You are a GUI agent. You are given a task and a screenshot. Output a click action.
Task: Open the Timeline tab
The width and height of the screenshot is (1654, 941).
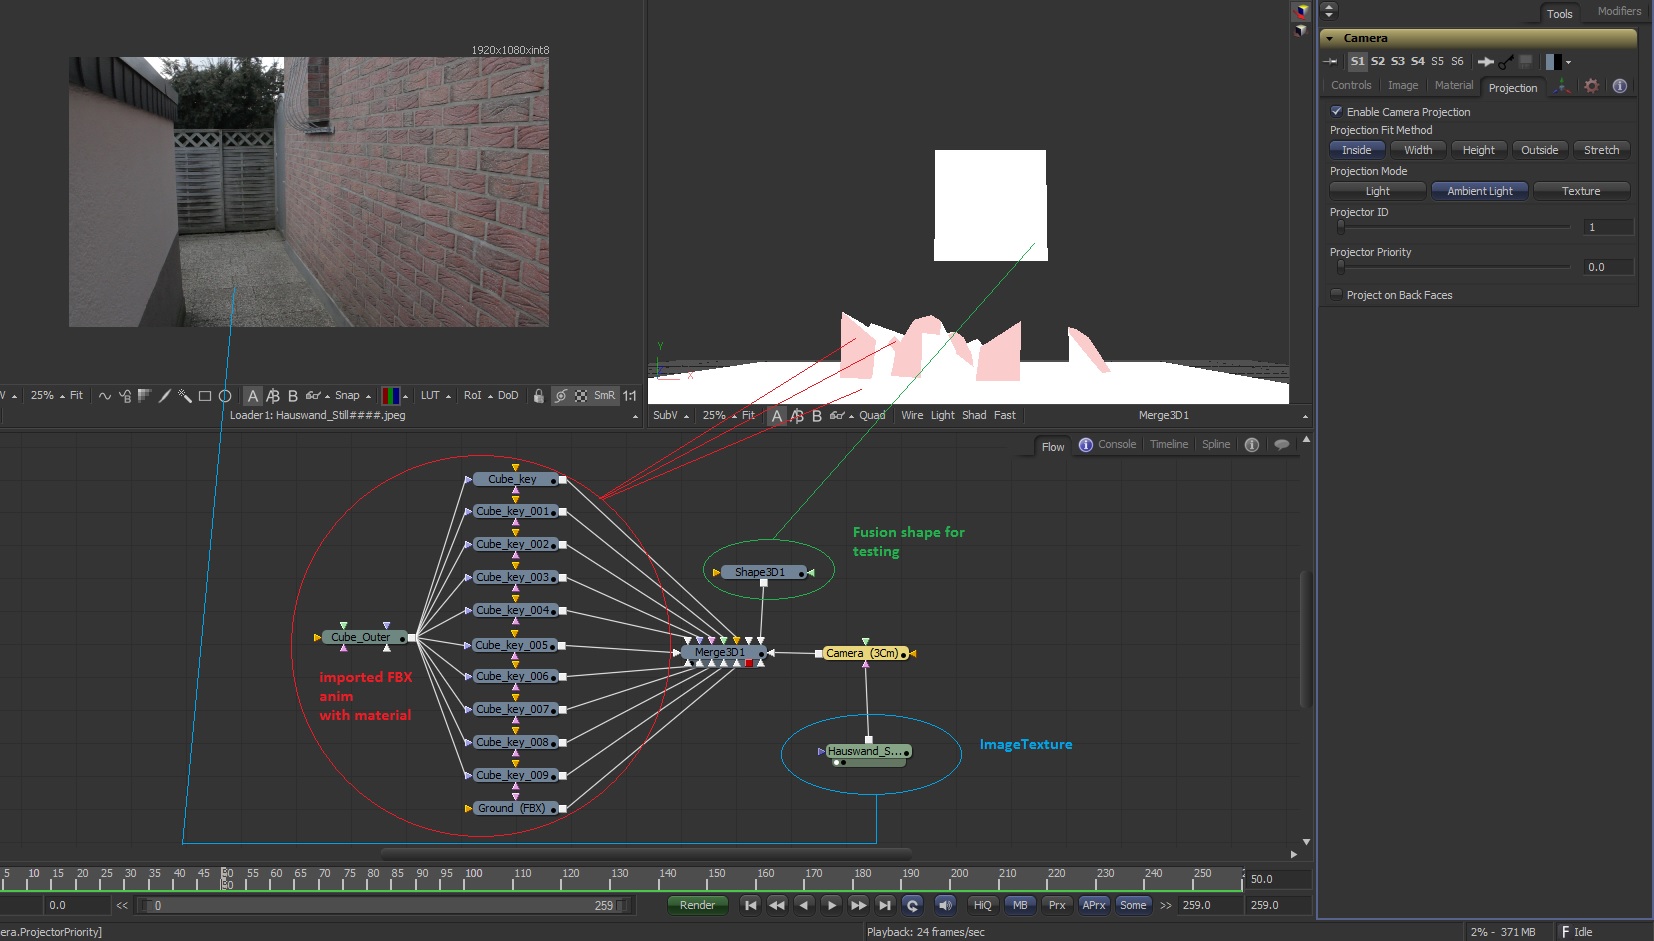[1169, 445]
